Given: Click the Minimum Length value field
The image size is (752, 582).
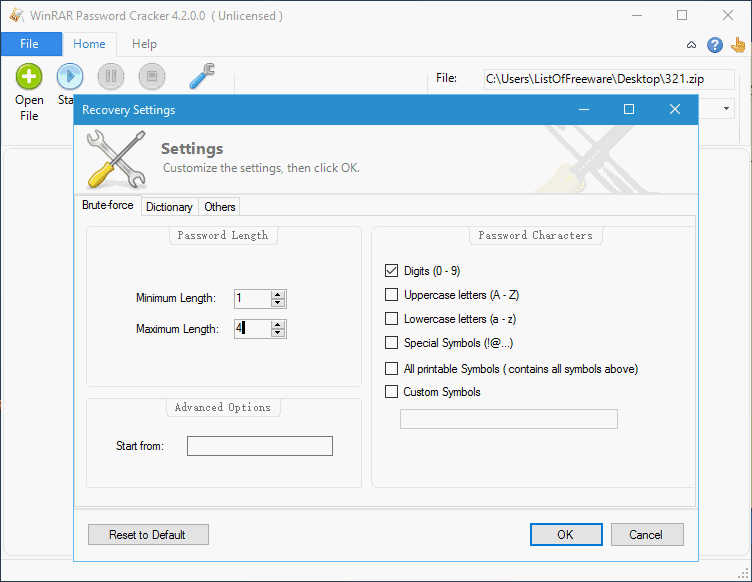Looking at the screenshot, I should (x=252, y=299).
